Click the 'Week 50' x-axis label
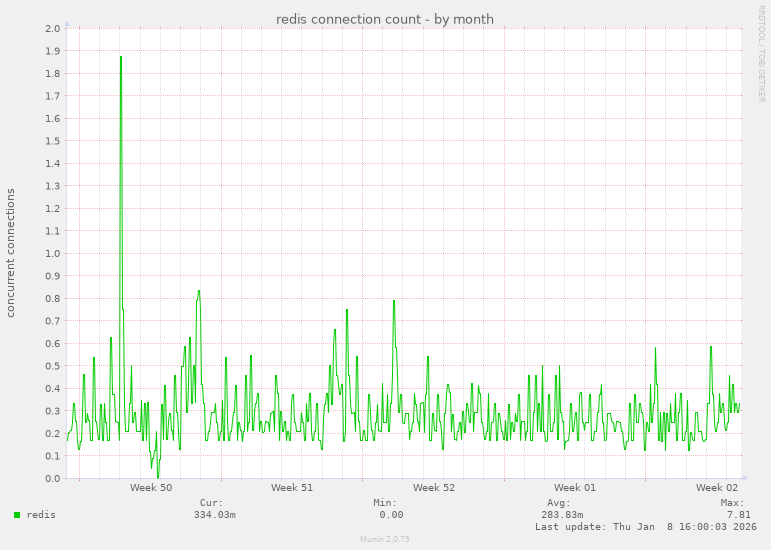The image size is (771, 550). 151,488
